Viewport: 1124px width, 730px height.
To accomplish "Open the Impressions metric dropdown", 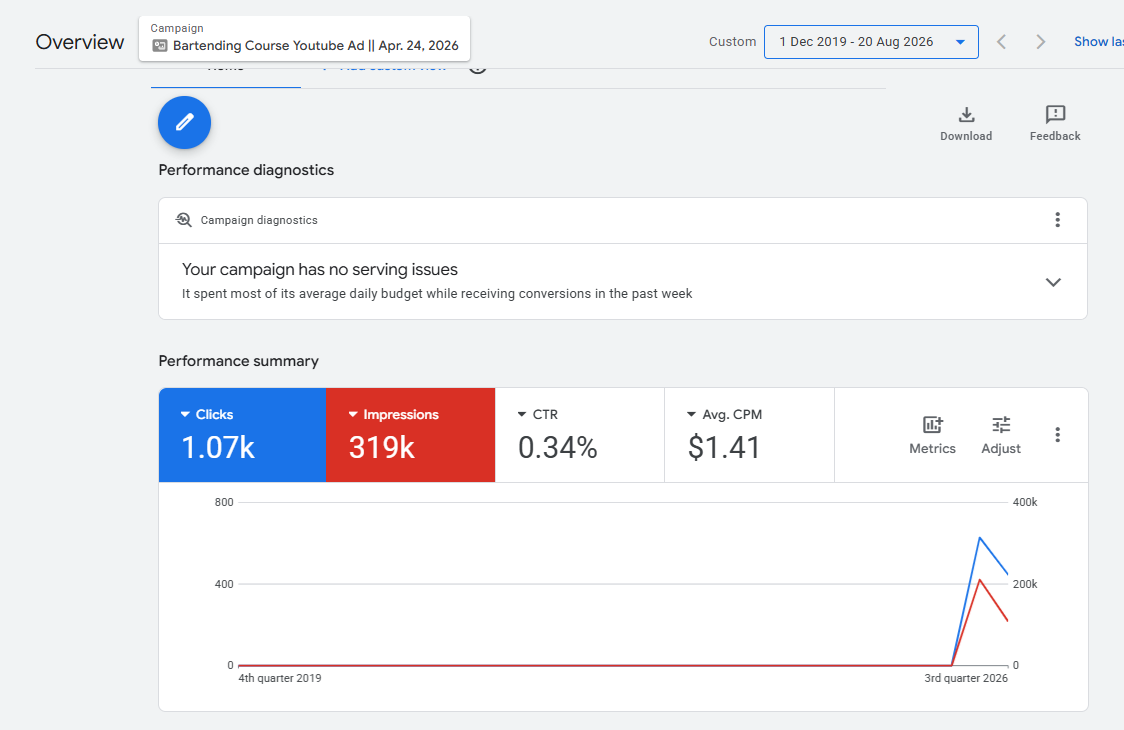I will 393,414.
